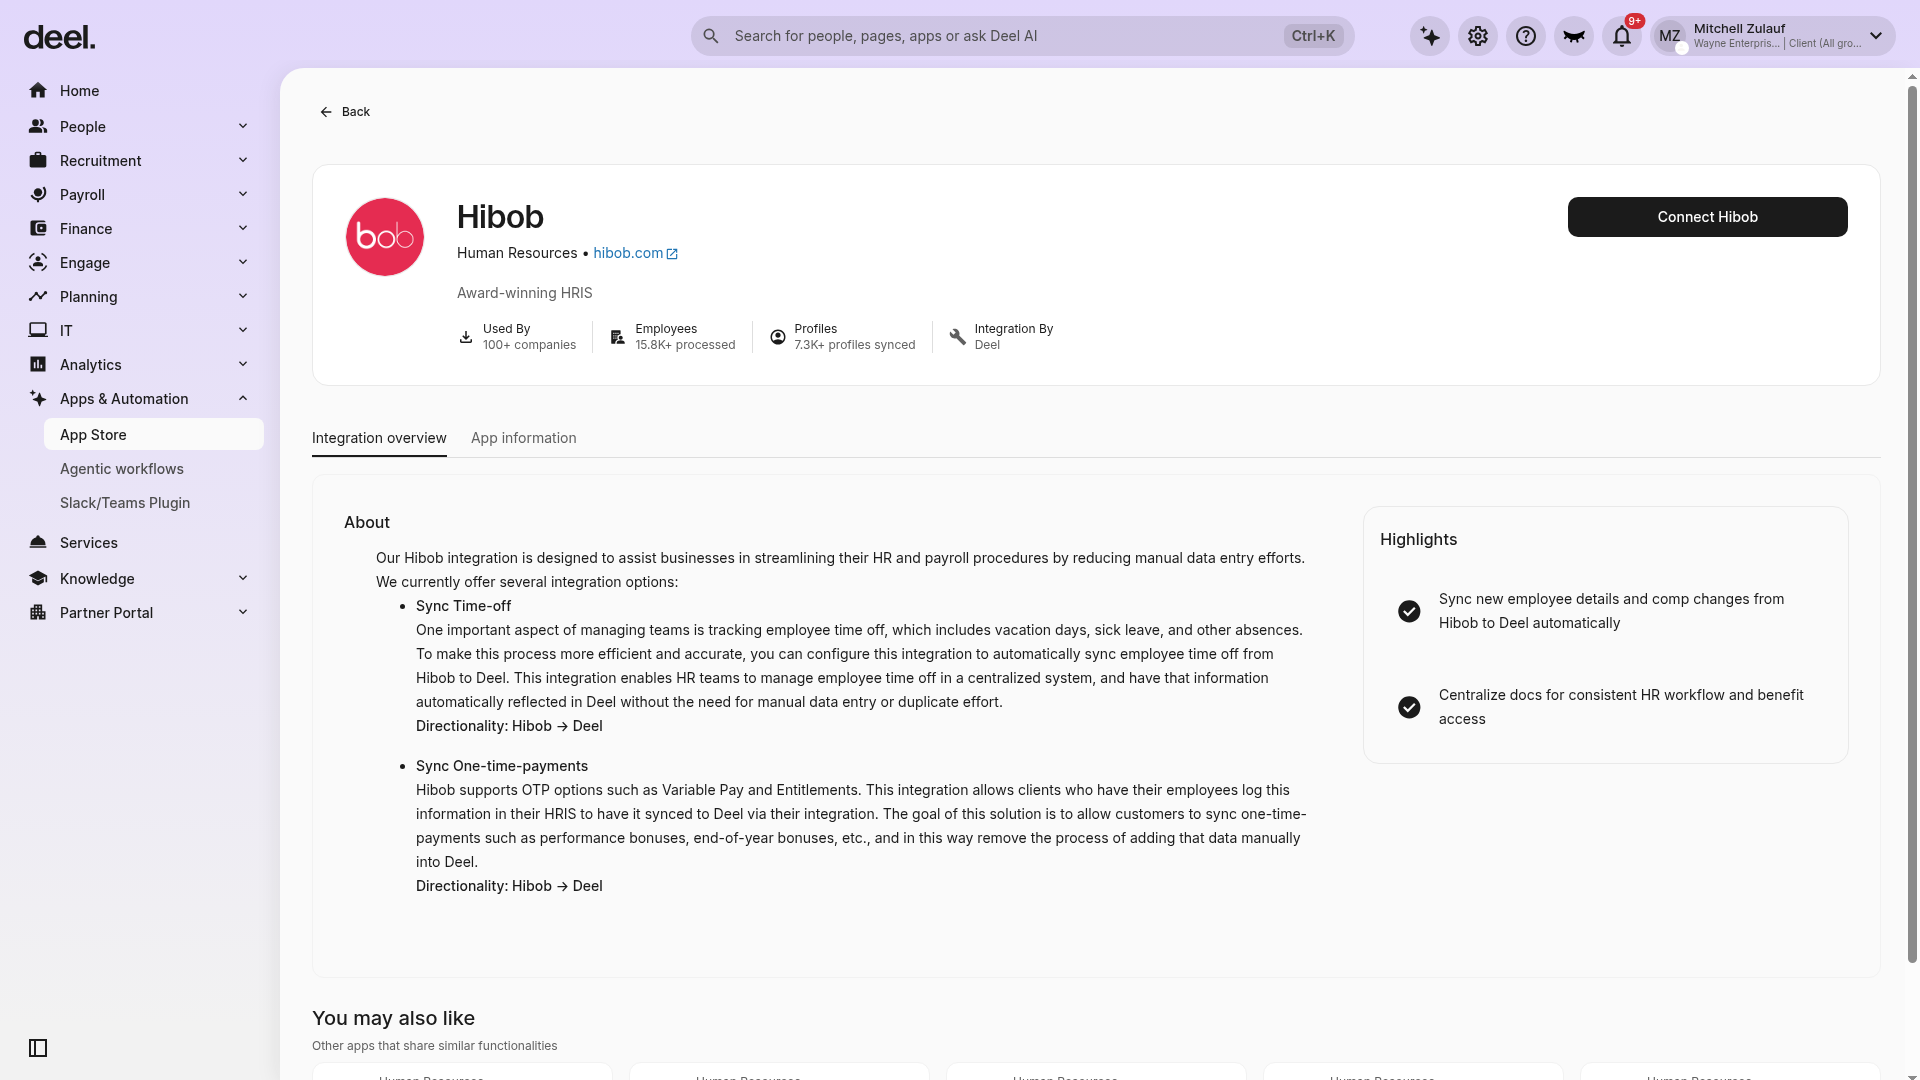Expand the People menu chevron

click(x=243, y=126)
